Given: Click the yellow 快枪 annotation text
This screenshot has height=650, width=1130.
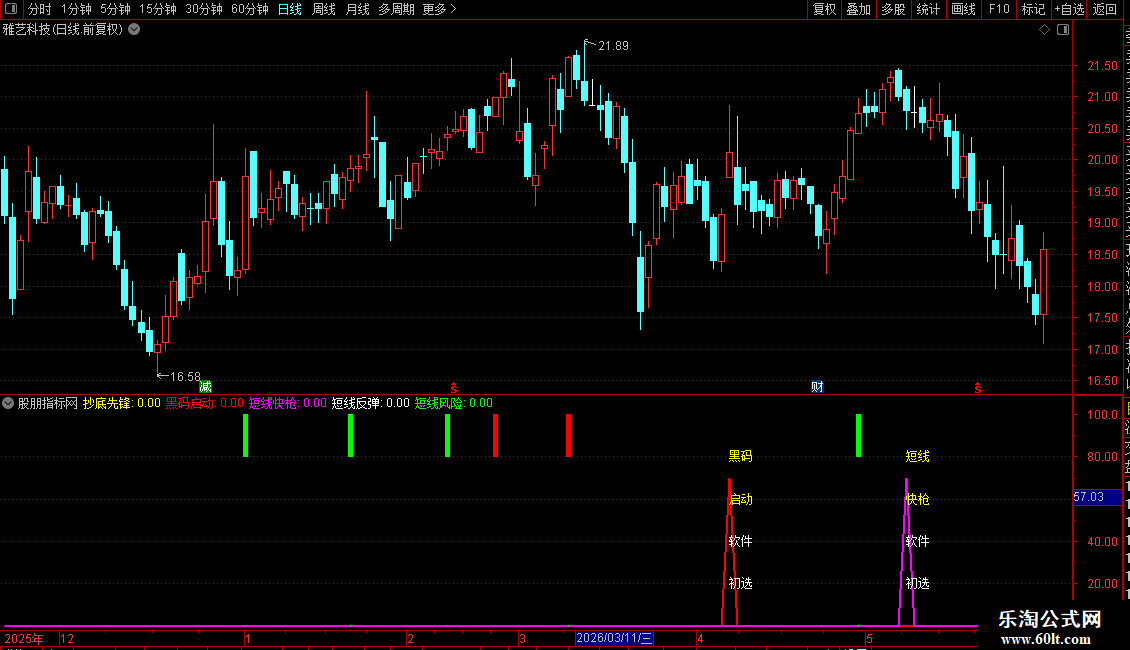Looking at the screenshot, I should click(917, 499).
